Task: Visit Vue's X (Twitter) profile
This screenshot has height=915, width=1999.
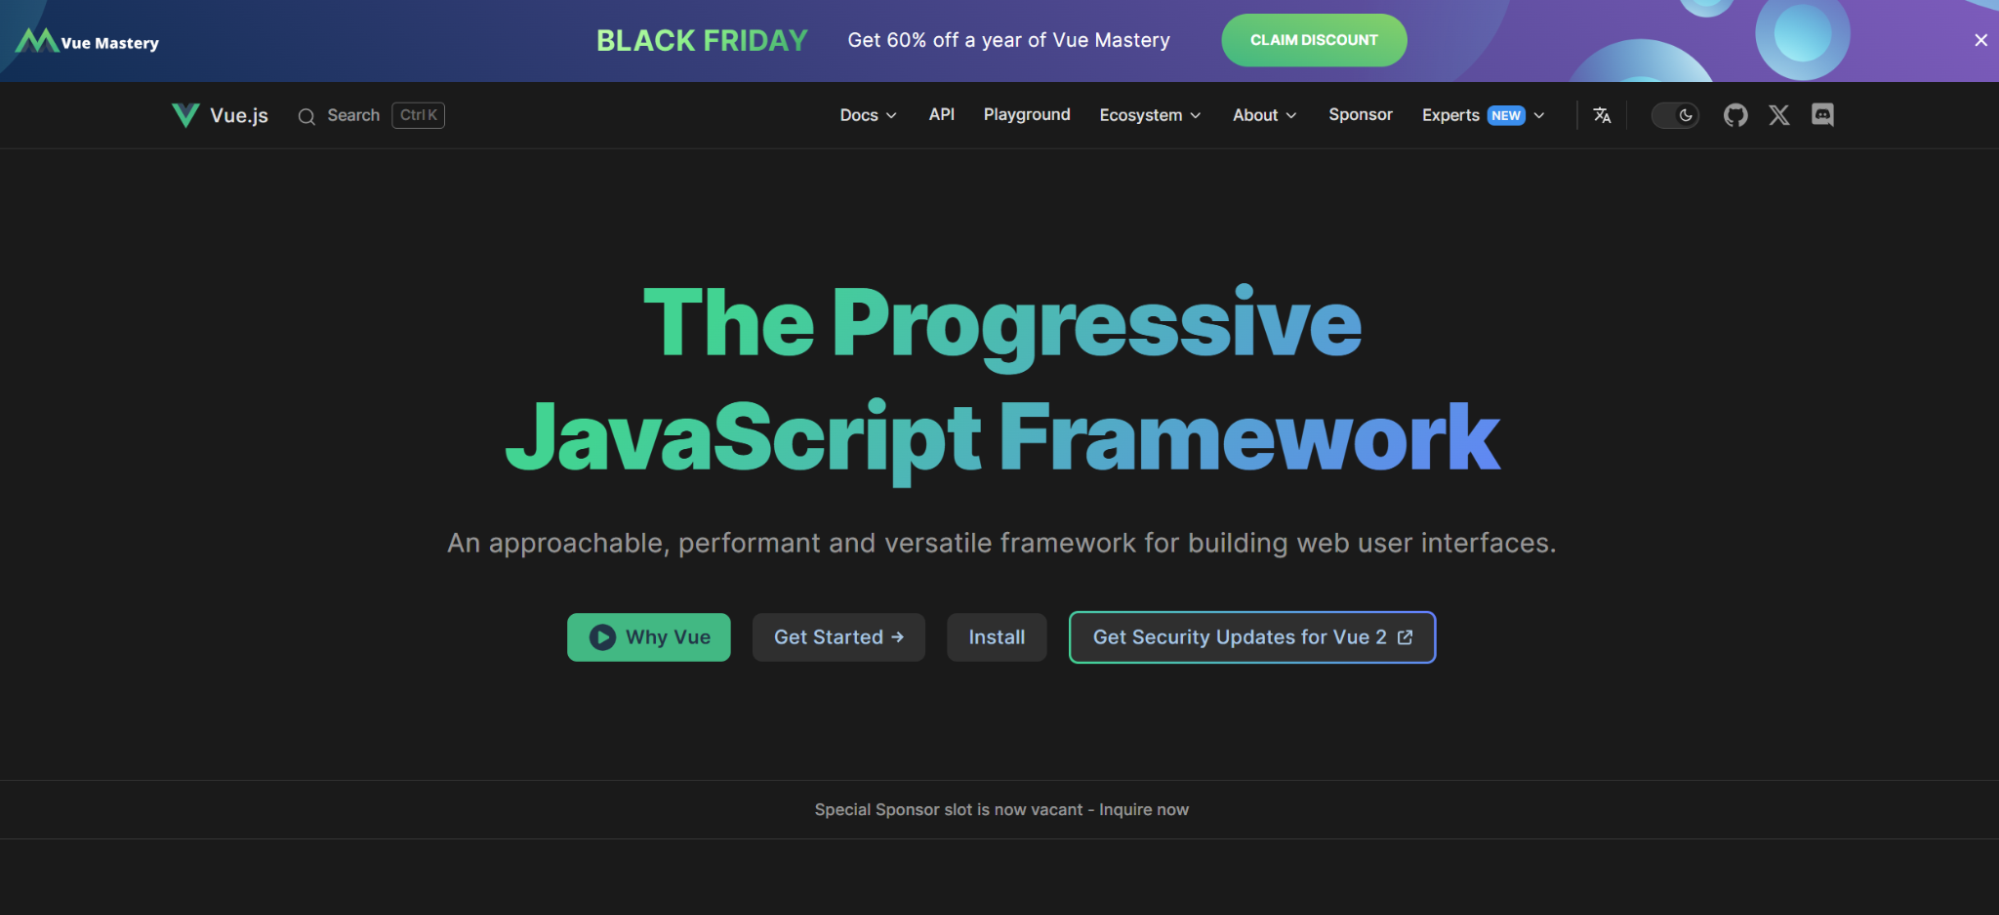Action: [1779, 115]
